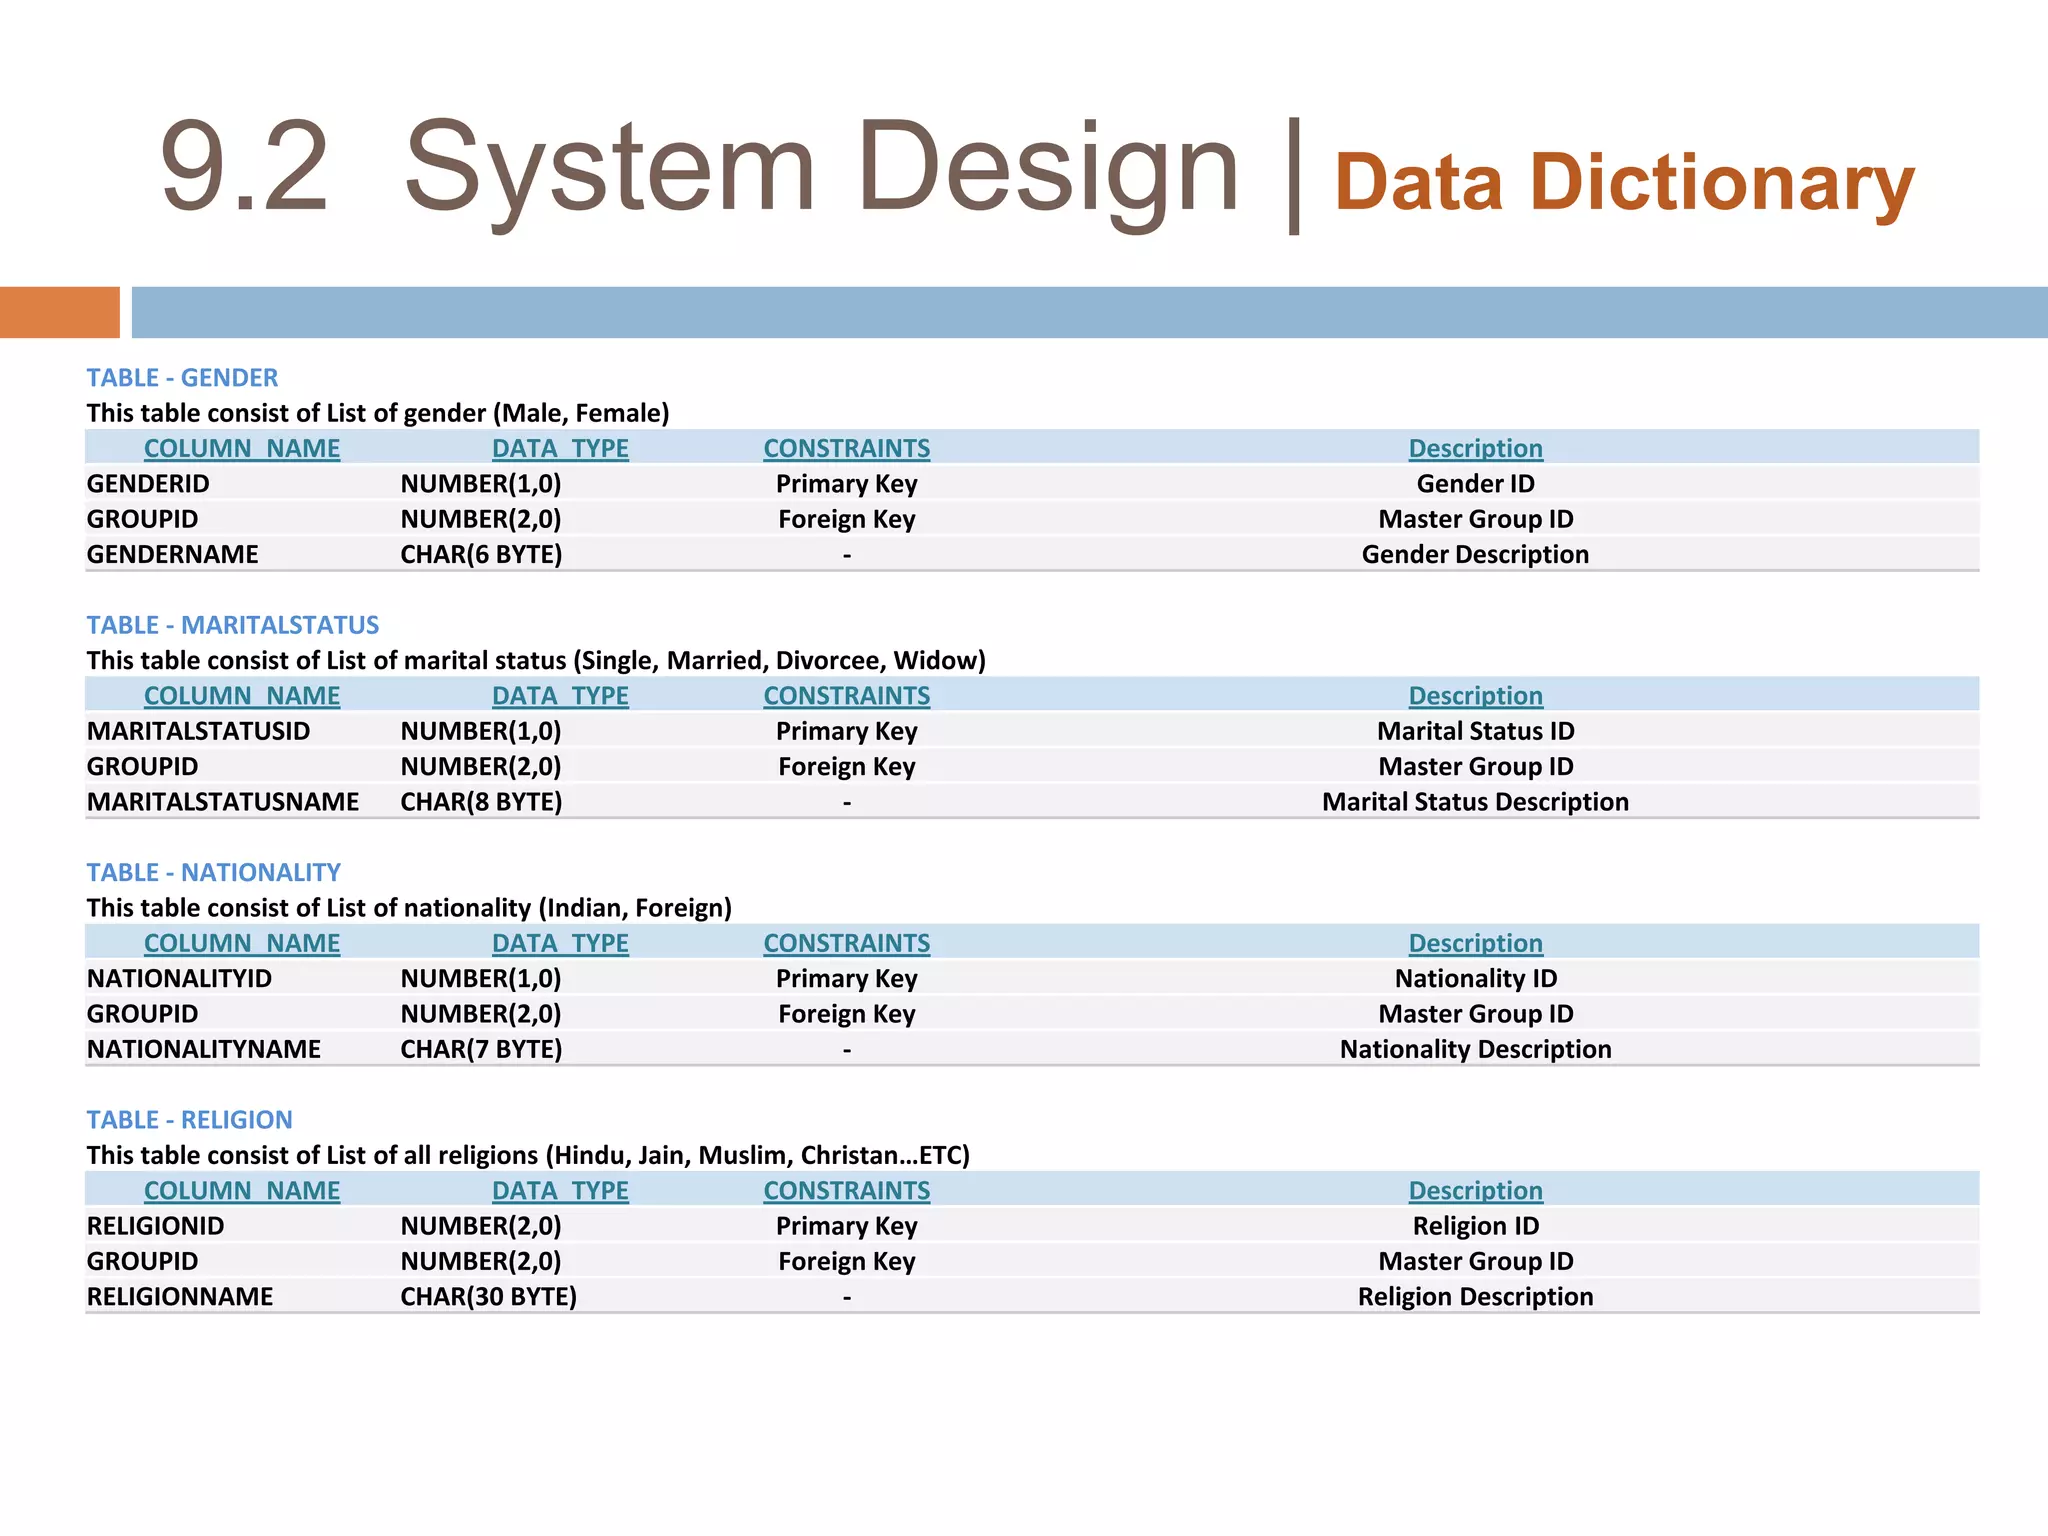Select the RELIGIONNAME cell
The height and width of the screenshot is (1536, 2048).
[x=180, y=1297]
